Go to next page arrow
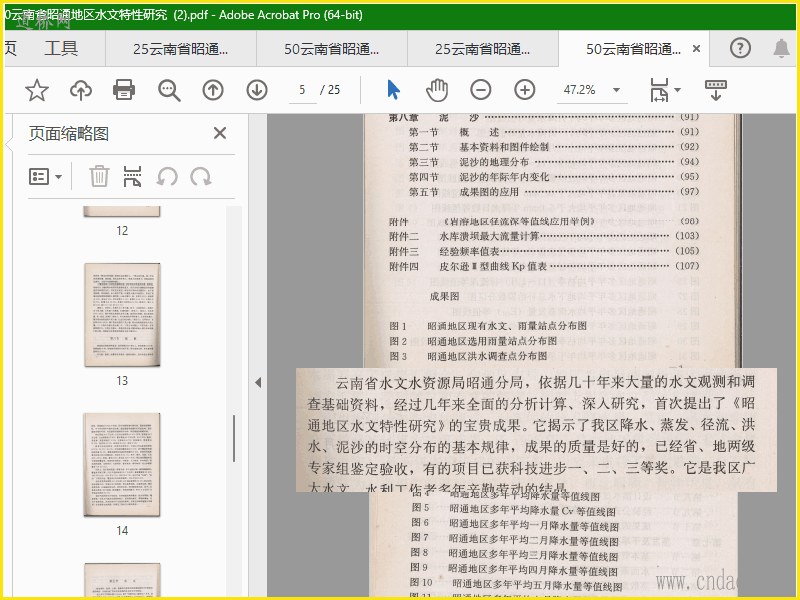The image size is (800, 600). pos(257,90)
